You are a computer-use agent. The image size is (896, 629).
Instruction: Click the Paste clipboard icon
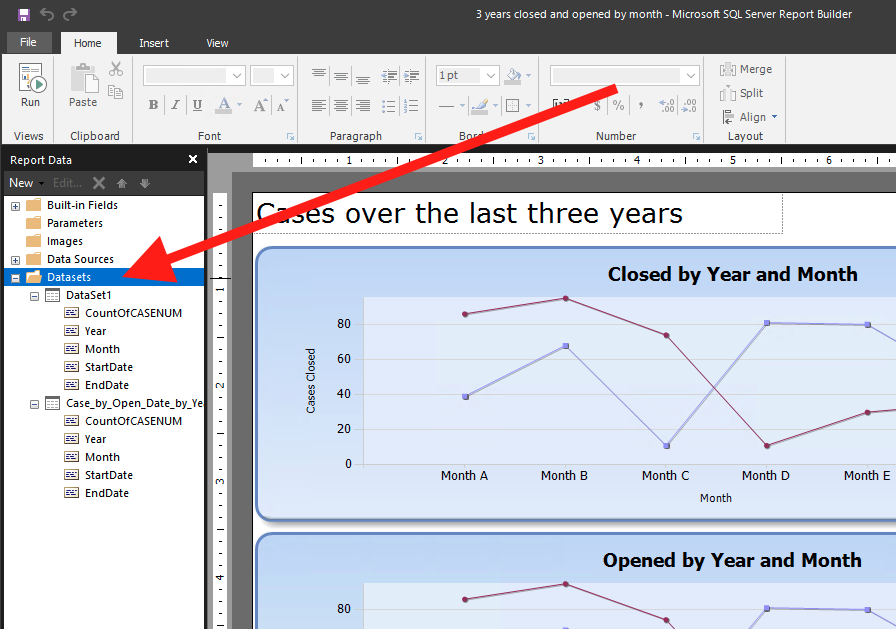[x=83, y=85]
